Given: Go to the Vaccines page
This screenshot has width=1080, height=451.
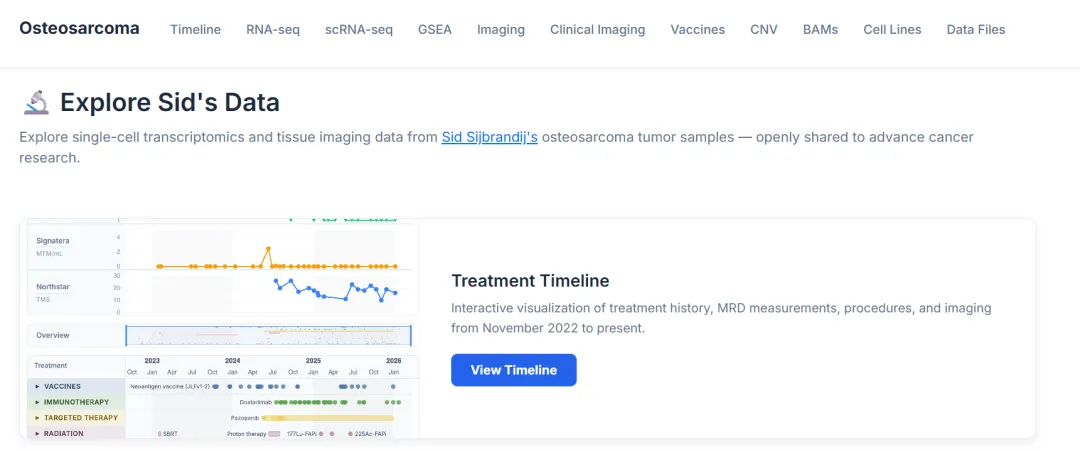Looking at the screenshot, I should click(x=698, y=29).
